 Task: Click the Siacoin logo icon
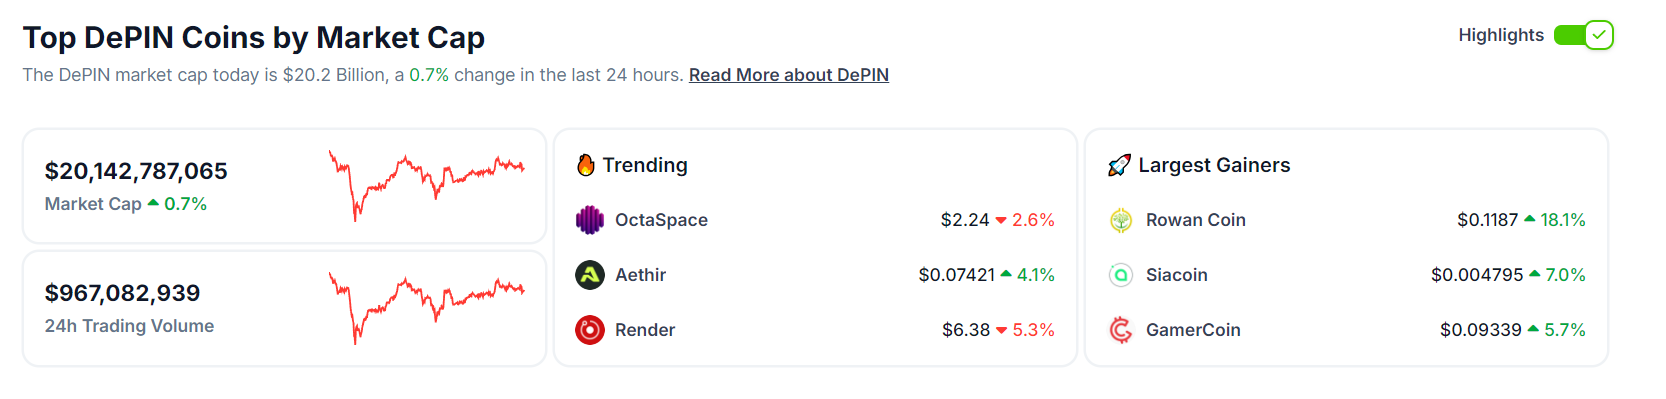point(1121,275)
